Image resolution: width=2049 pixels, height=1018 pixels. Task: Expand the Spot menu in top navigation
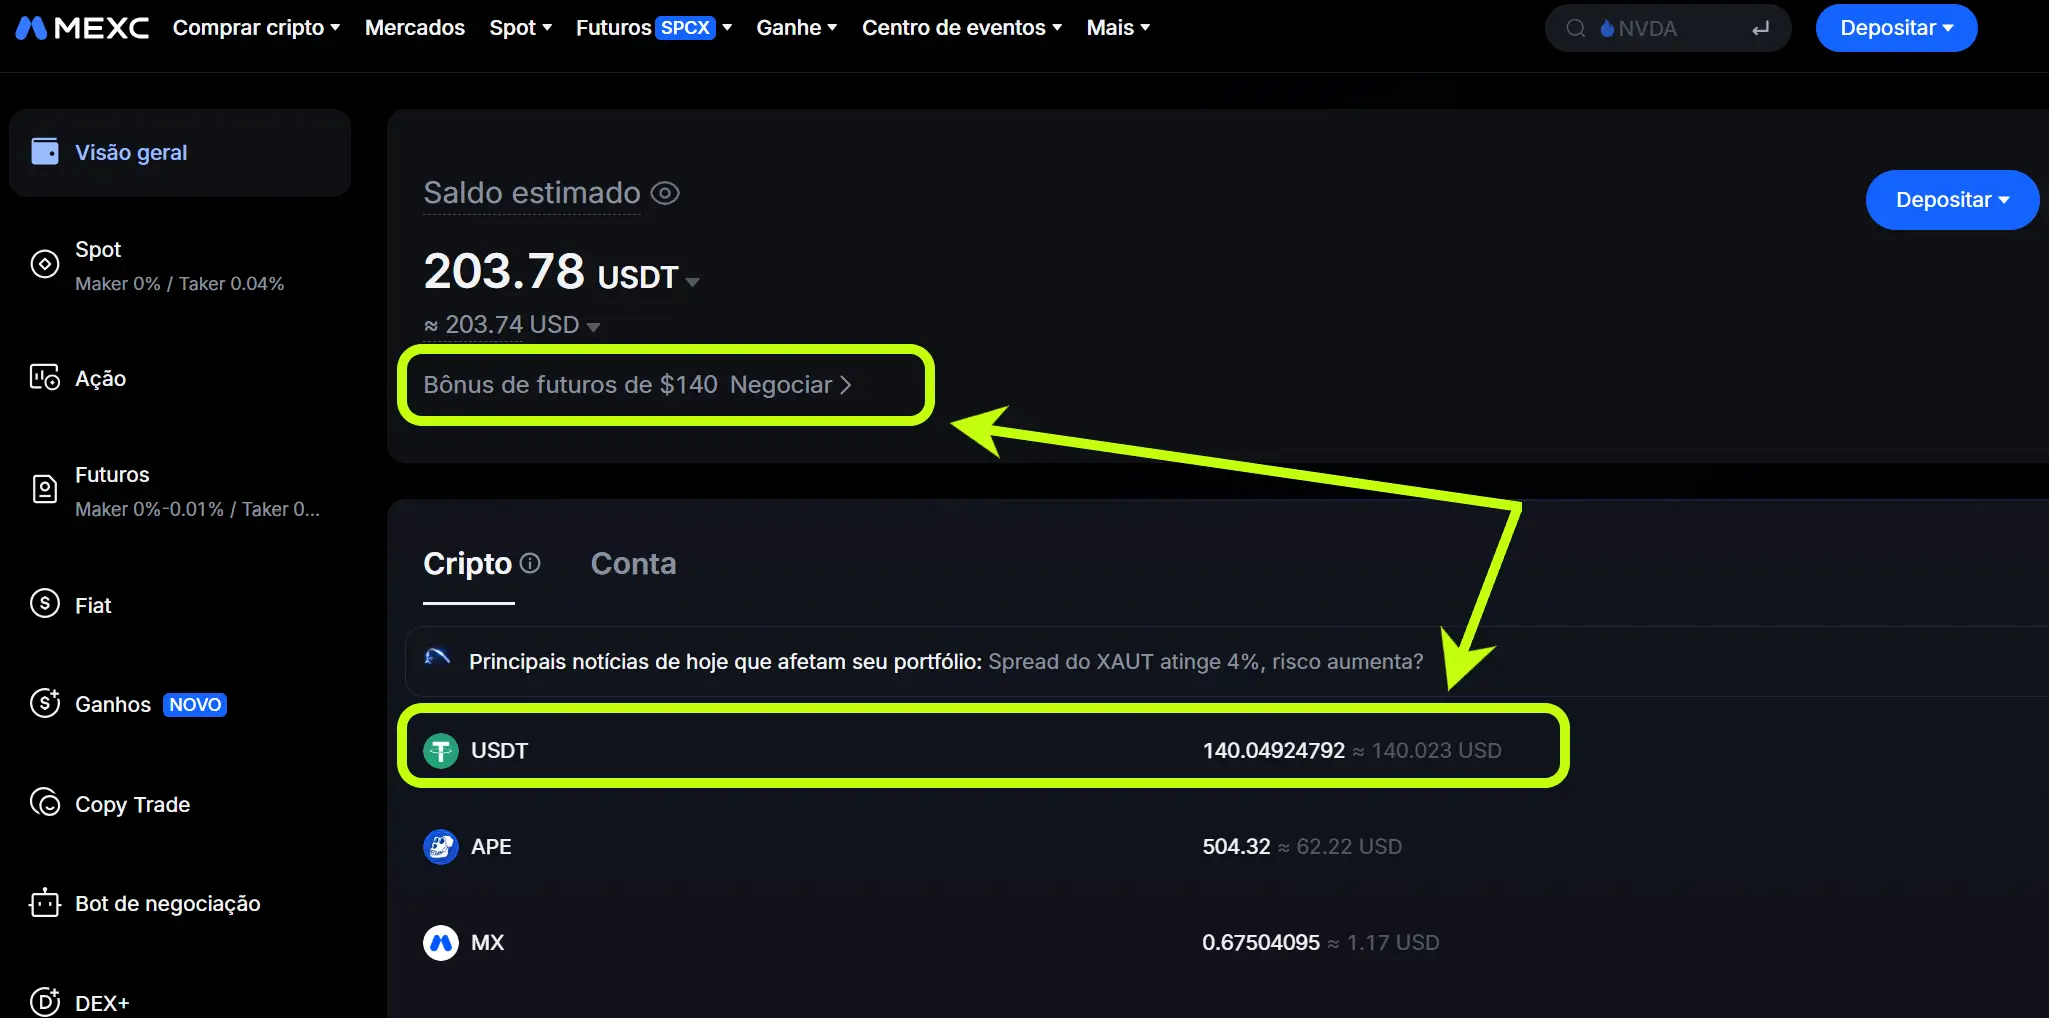(521, 28)
